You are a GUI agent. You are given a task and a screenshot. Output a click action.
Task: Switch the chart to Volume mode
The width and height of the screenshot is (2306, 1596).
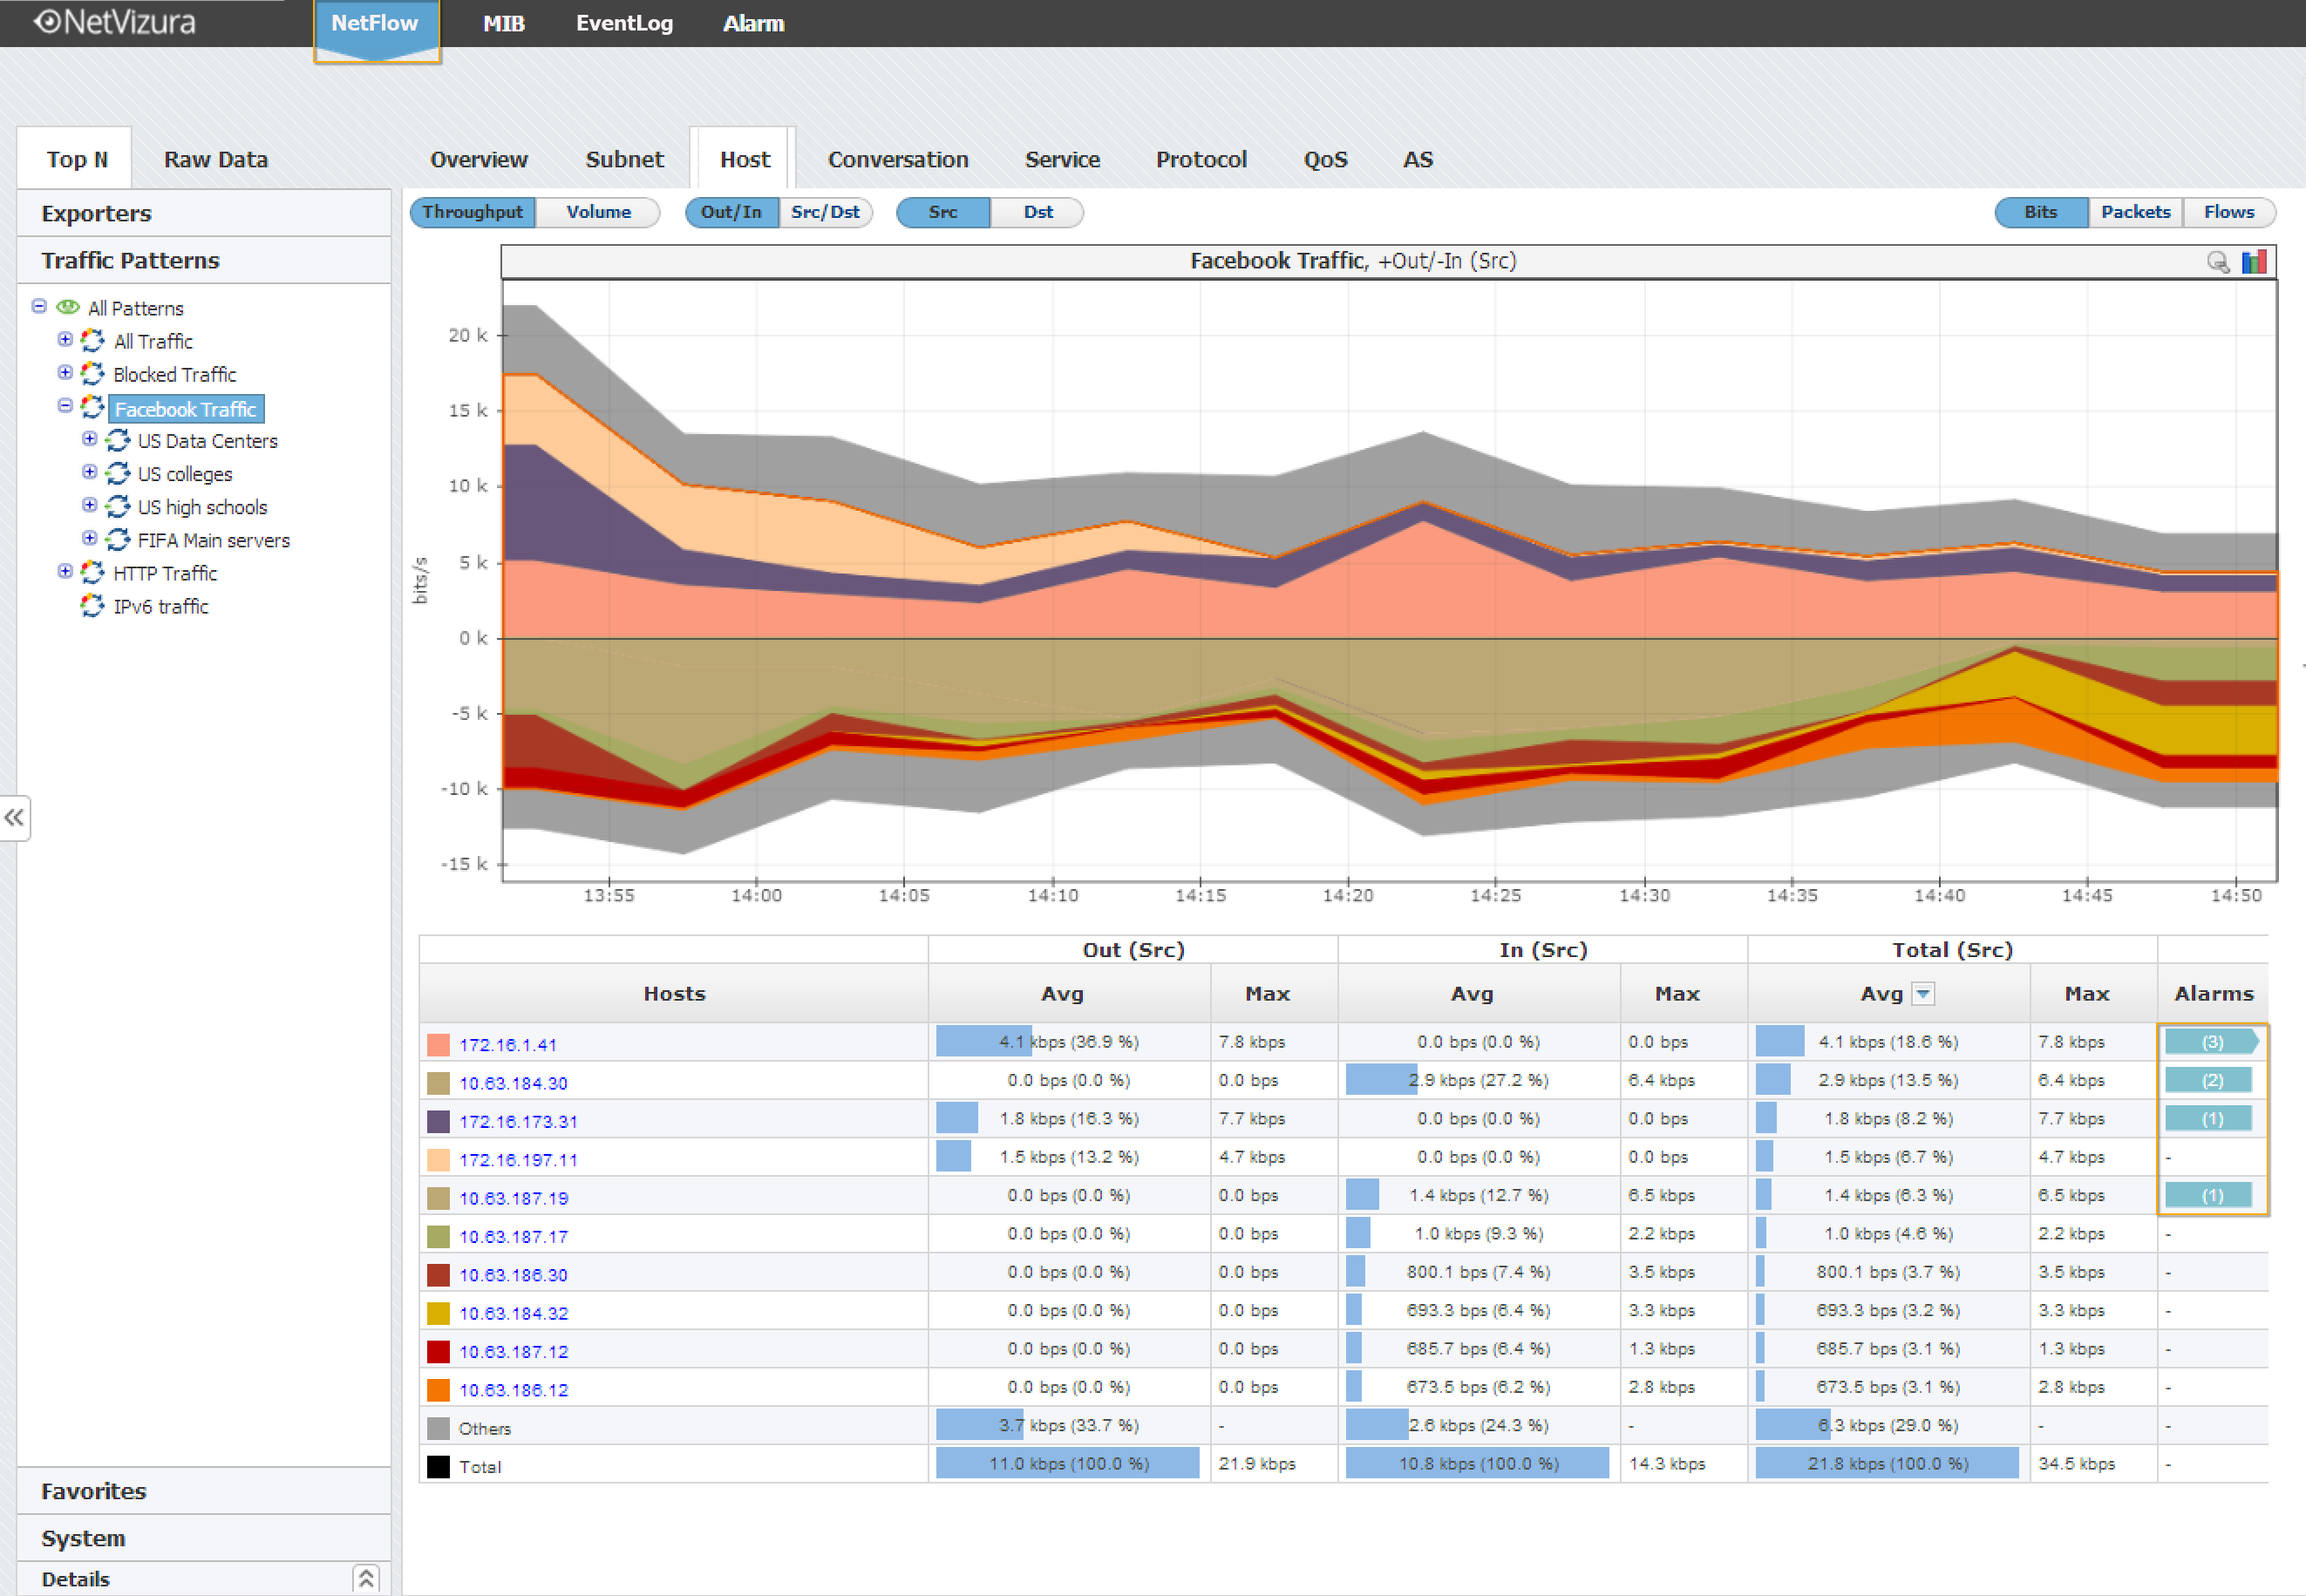coord(598,212)
